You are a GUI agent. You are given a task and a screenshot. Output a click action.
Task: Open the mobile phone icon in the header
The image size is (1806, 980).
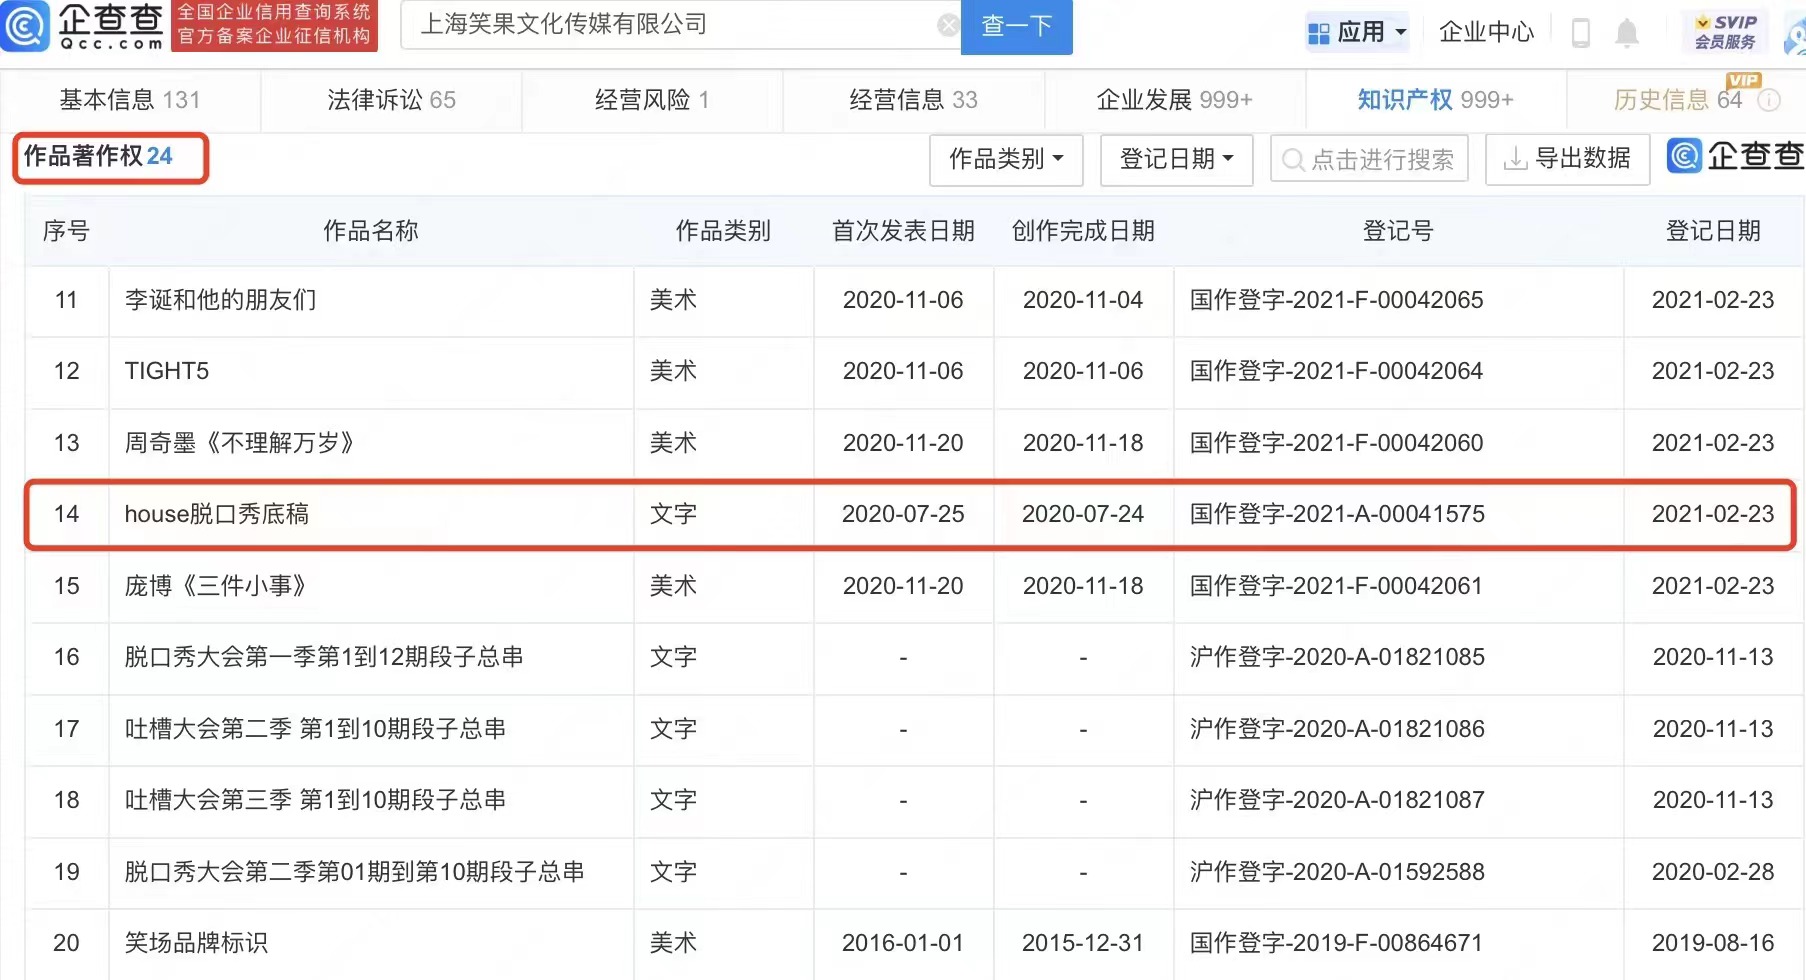tap(1581, 32)
